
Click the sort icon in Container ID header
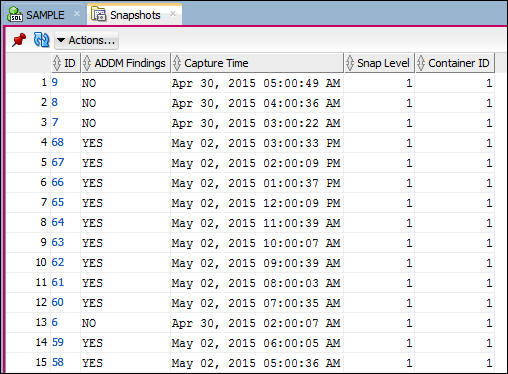pyautogui.click(x=421, y=63)
